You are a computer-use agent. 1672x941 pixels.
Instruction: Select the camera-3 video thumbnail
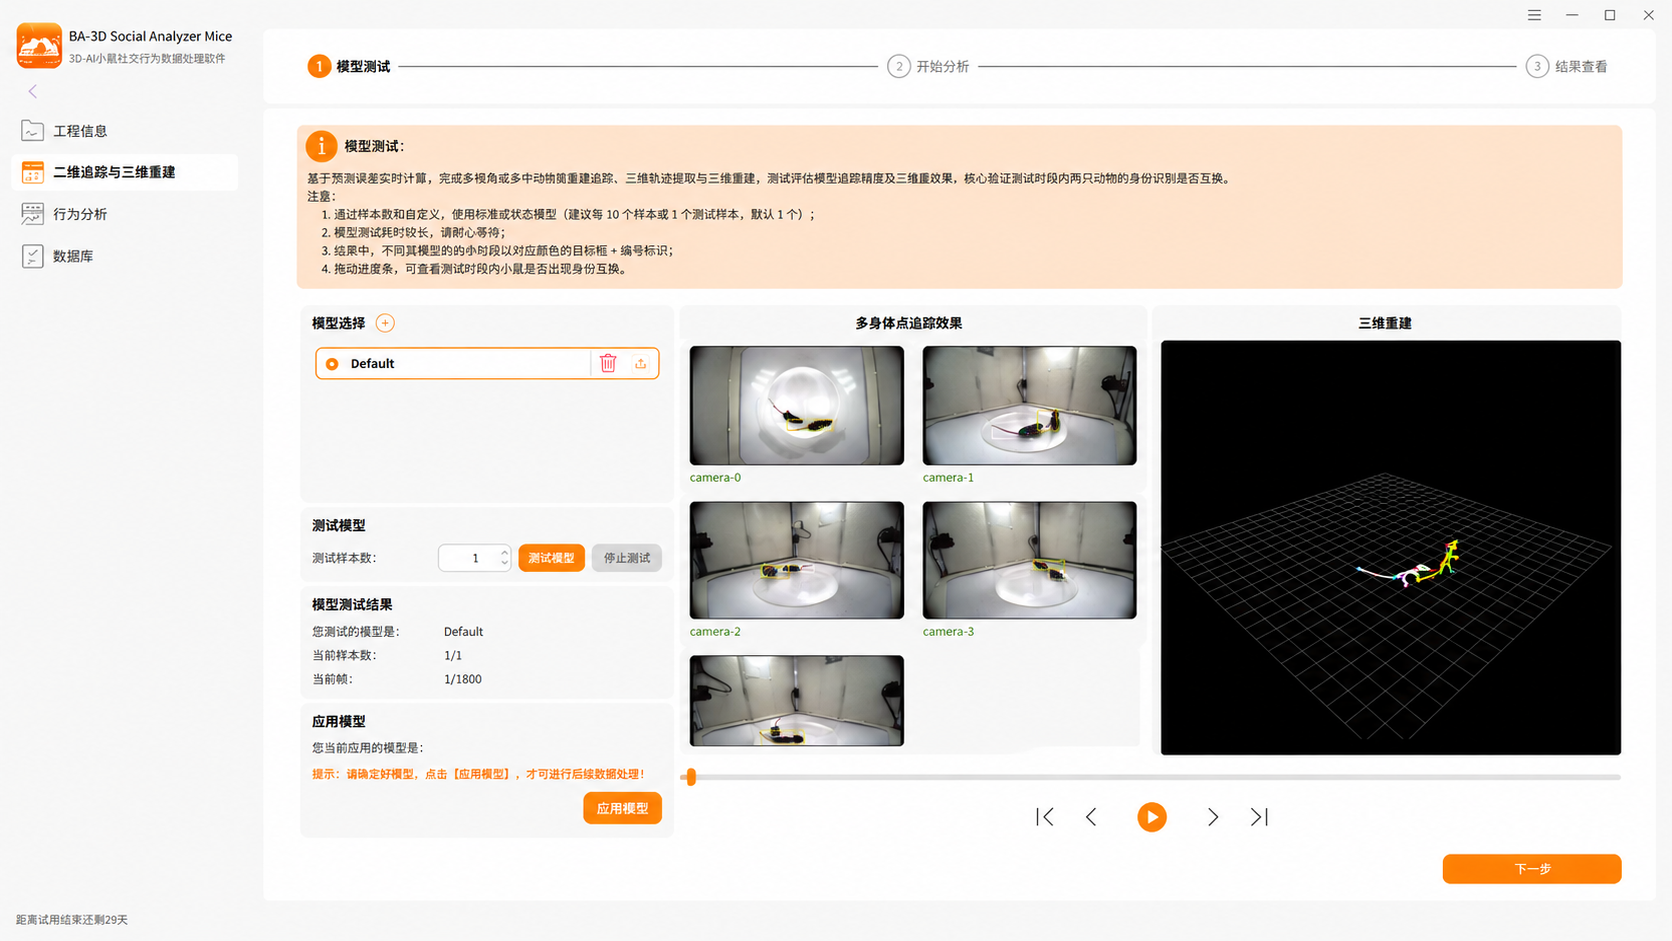[1029, 560]
